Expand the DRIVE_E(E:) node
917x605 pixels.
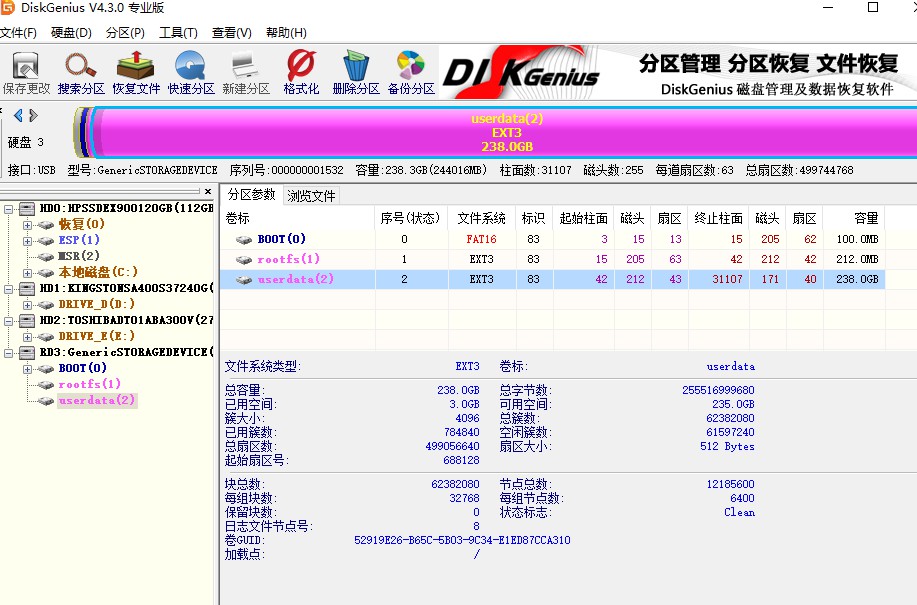[27, 337]
